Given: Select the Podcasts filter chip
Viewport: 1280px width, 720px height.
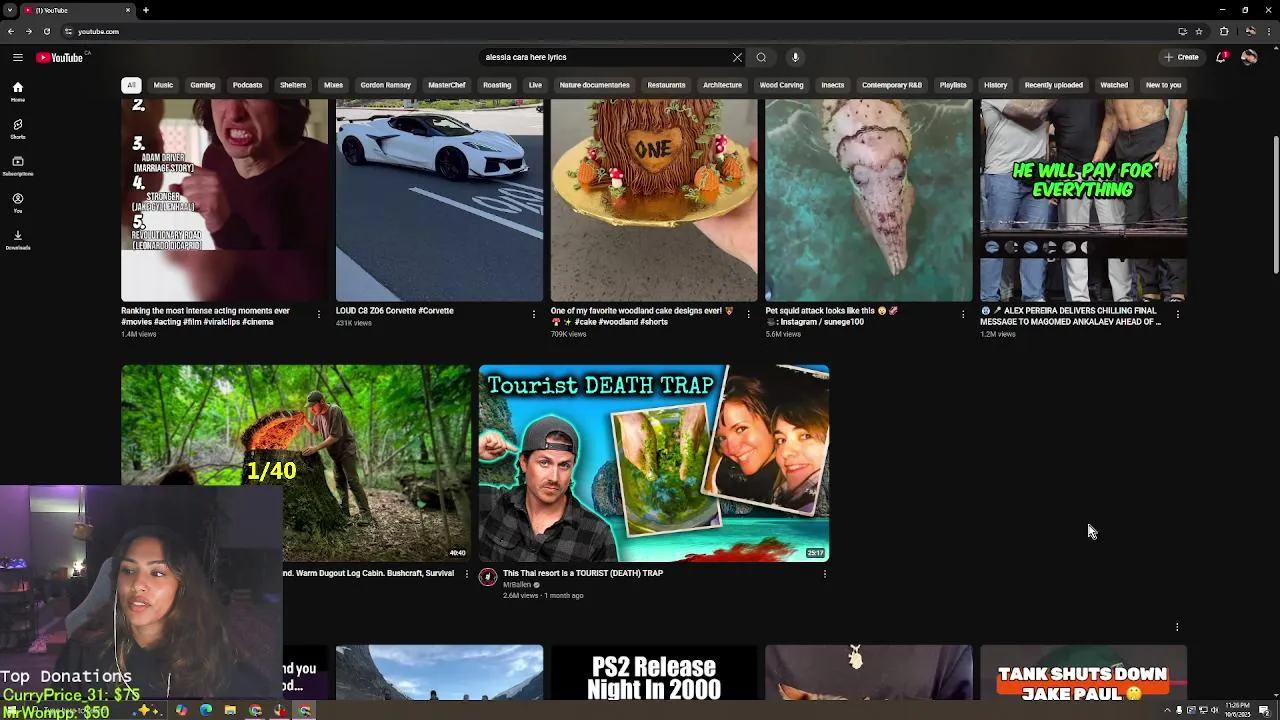Looking at the screenshot, I should (247, 85).
